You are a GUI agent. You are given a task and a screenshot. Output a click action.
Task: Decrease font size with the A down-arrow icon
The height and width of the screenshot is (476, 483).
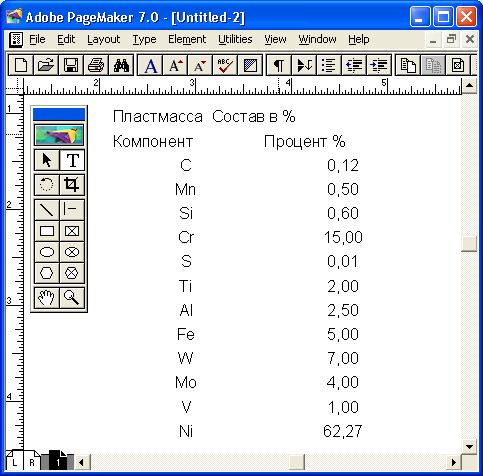200,65
